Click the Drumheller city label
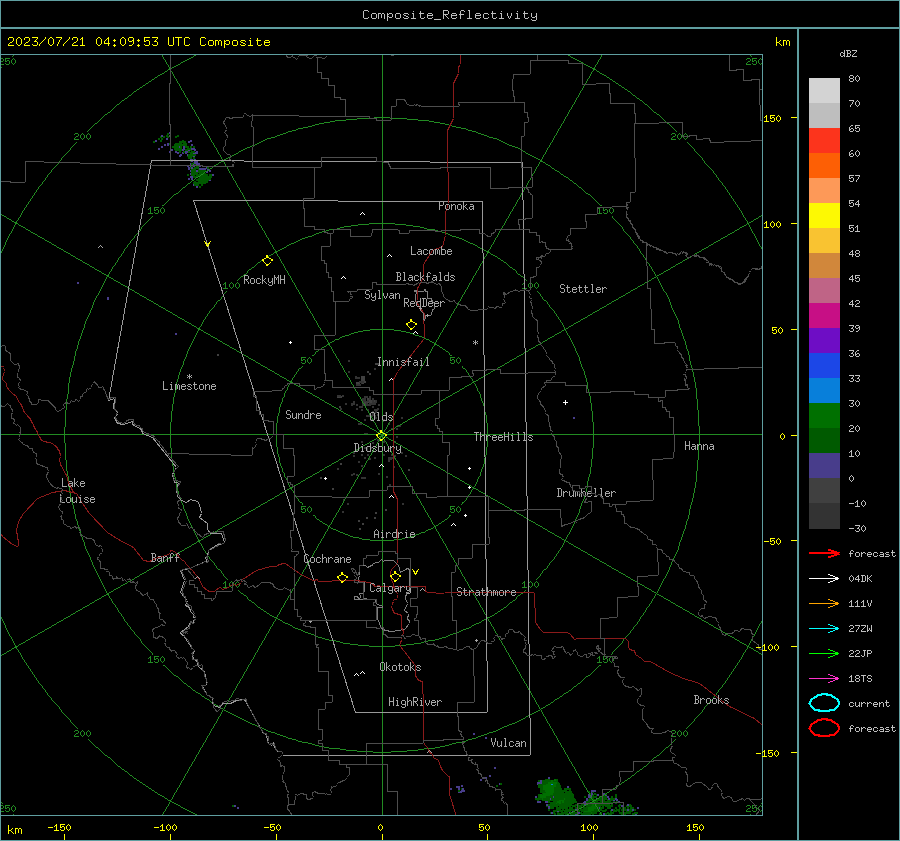This screenshot has height=841, width=900. [x=586, y=493]
